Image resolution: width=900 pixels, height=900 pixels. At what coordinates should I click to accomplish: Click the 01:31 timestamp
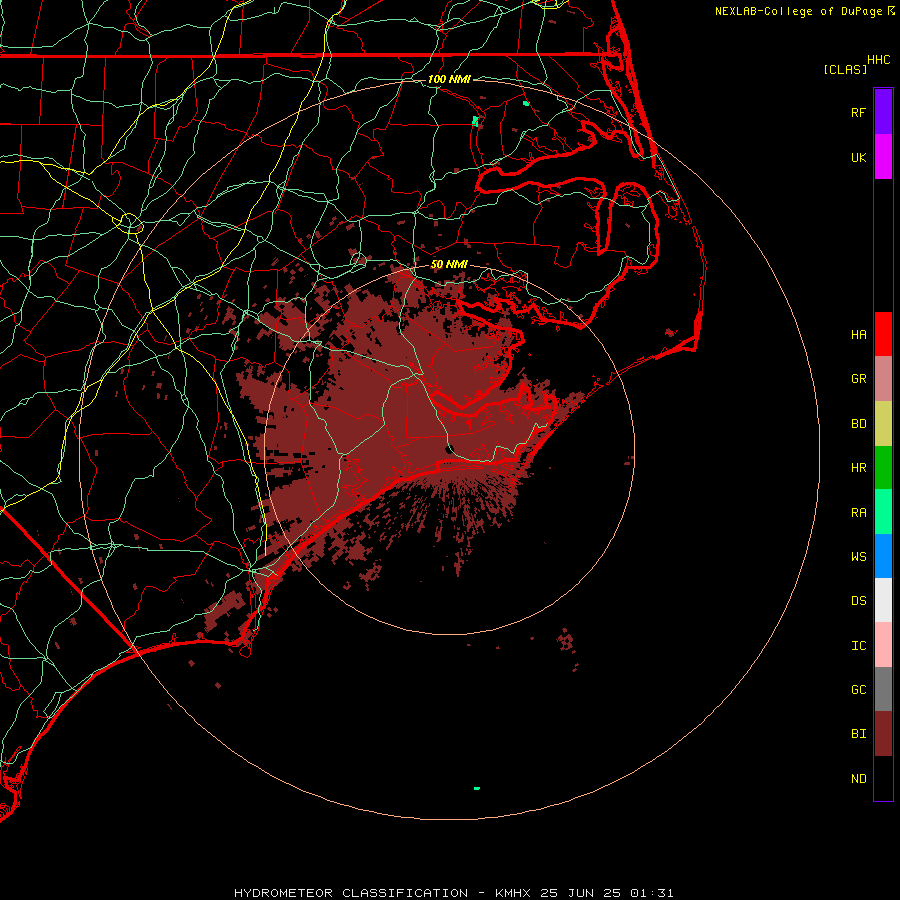[x=651, y=893]
